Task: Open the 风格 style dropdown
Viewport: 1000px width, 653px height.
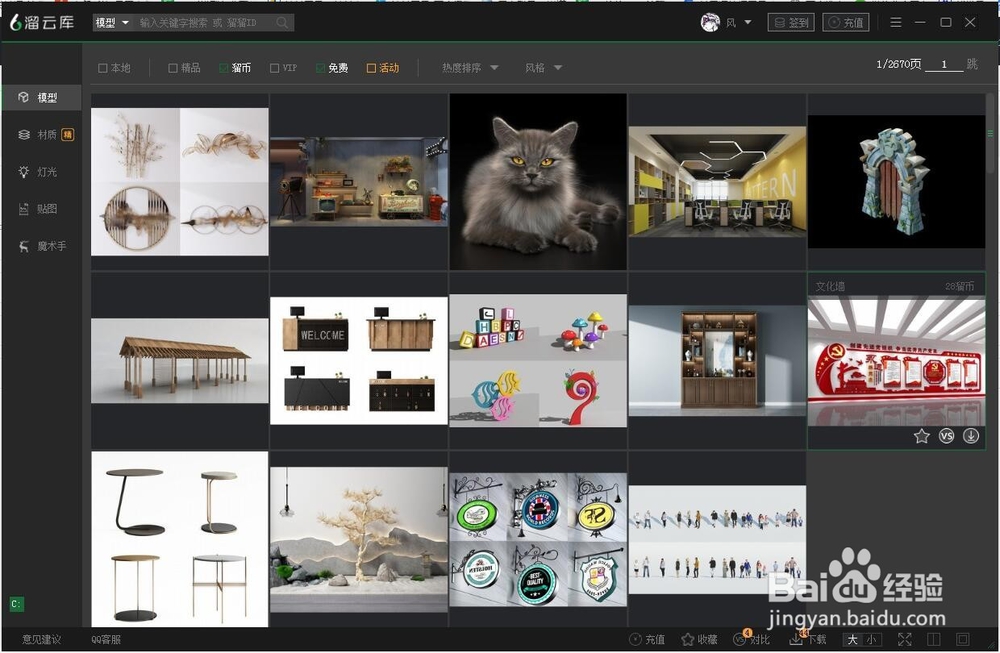Action: [x=543, y=68]
